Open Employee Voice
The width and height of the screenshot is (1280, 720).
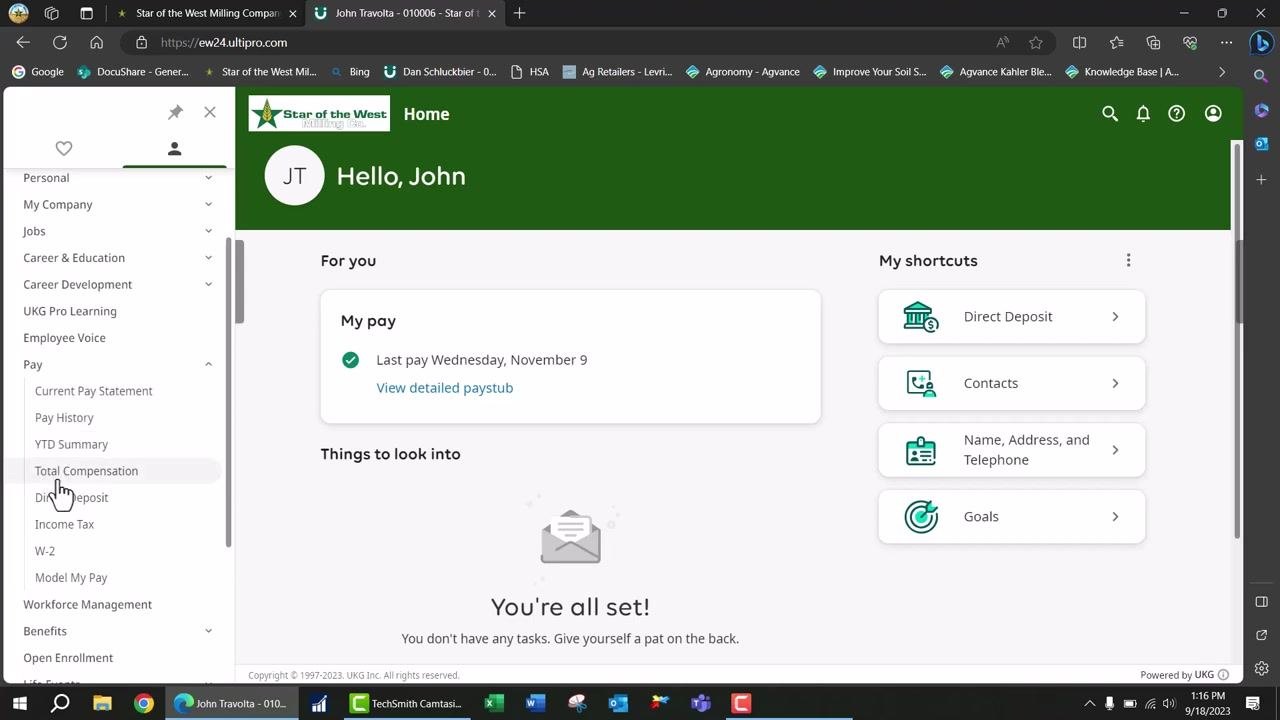64,338
